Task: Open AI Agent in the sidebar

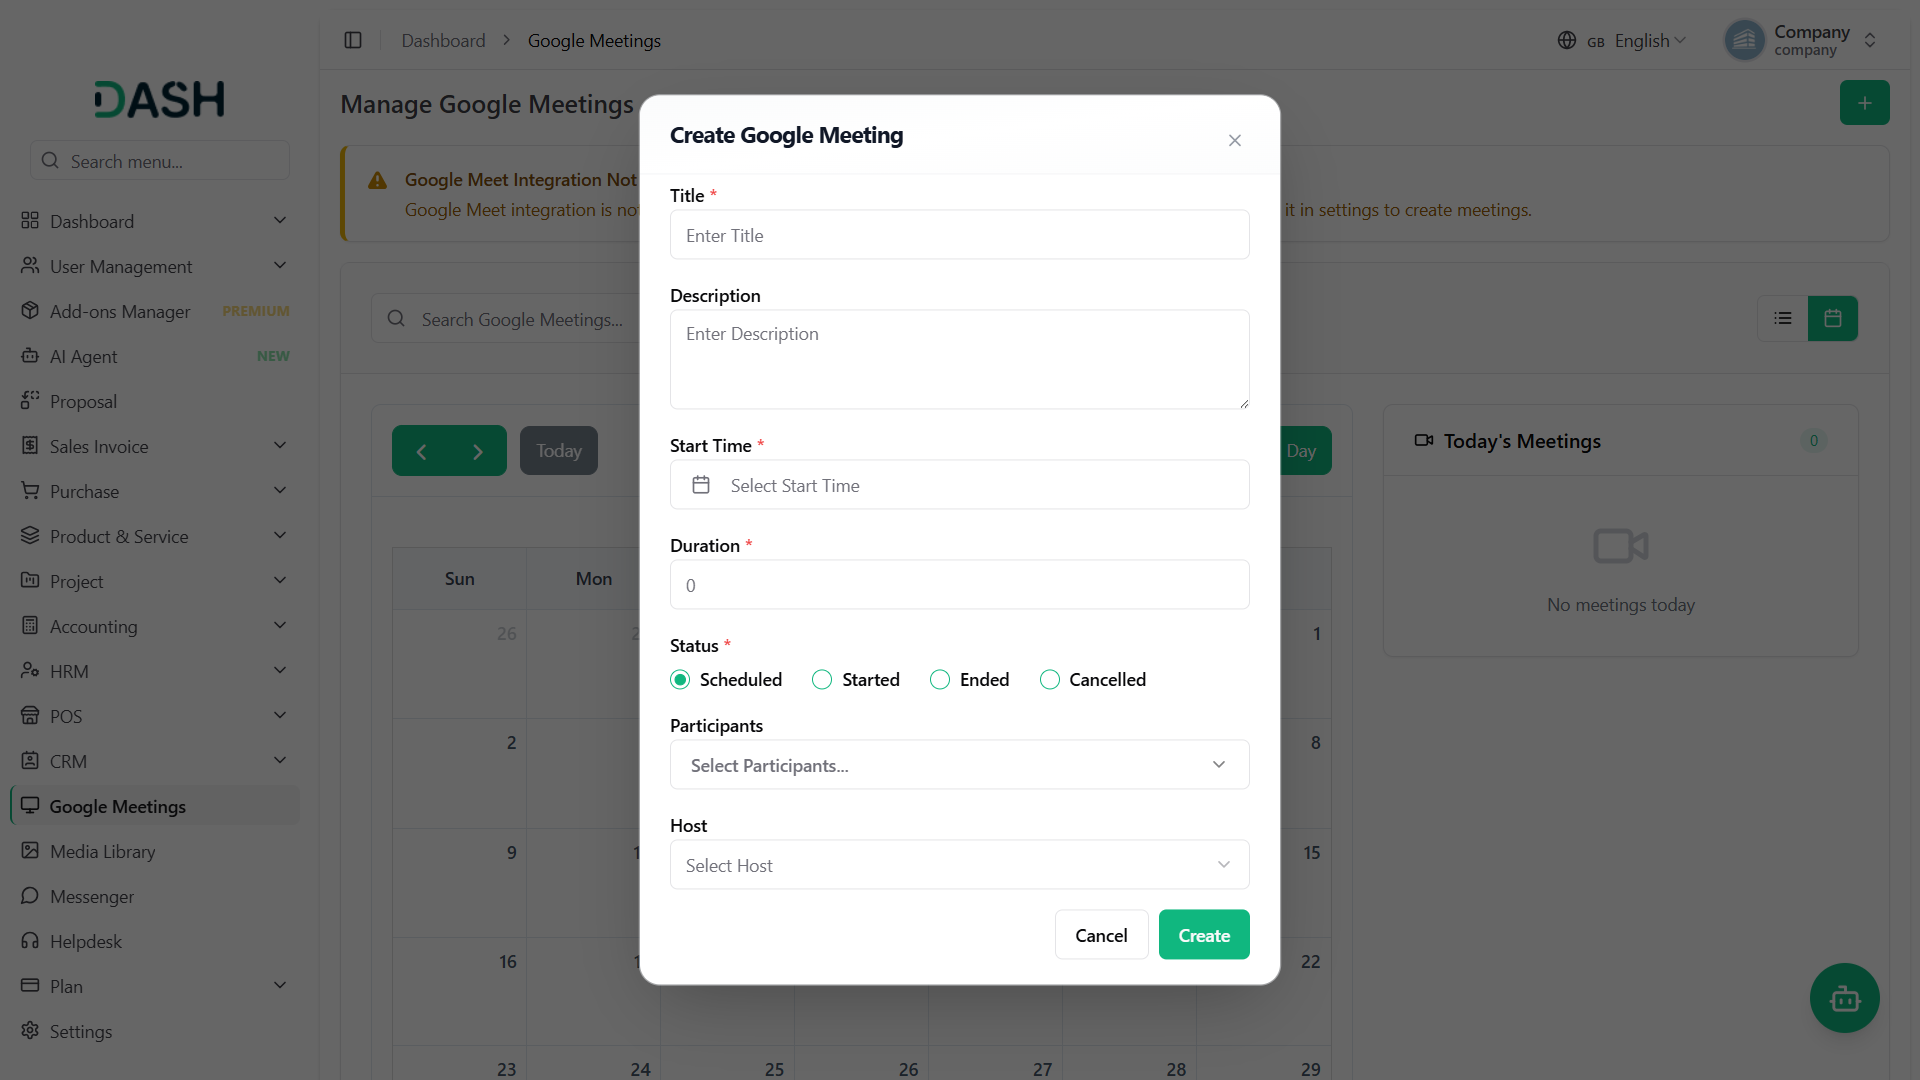Action: [155, 356]
